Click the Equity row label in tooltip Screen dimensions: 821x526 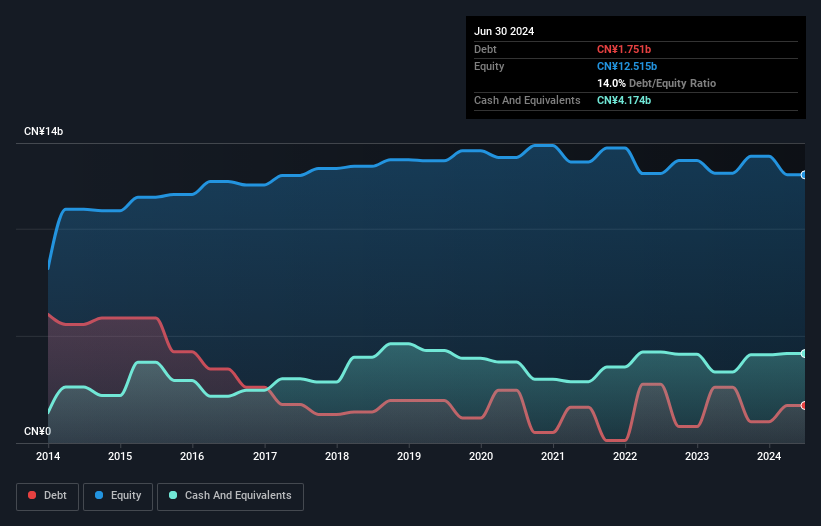(x=489, y=66)
